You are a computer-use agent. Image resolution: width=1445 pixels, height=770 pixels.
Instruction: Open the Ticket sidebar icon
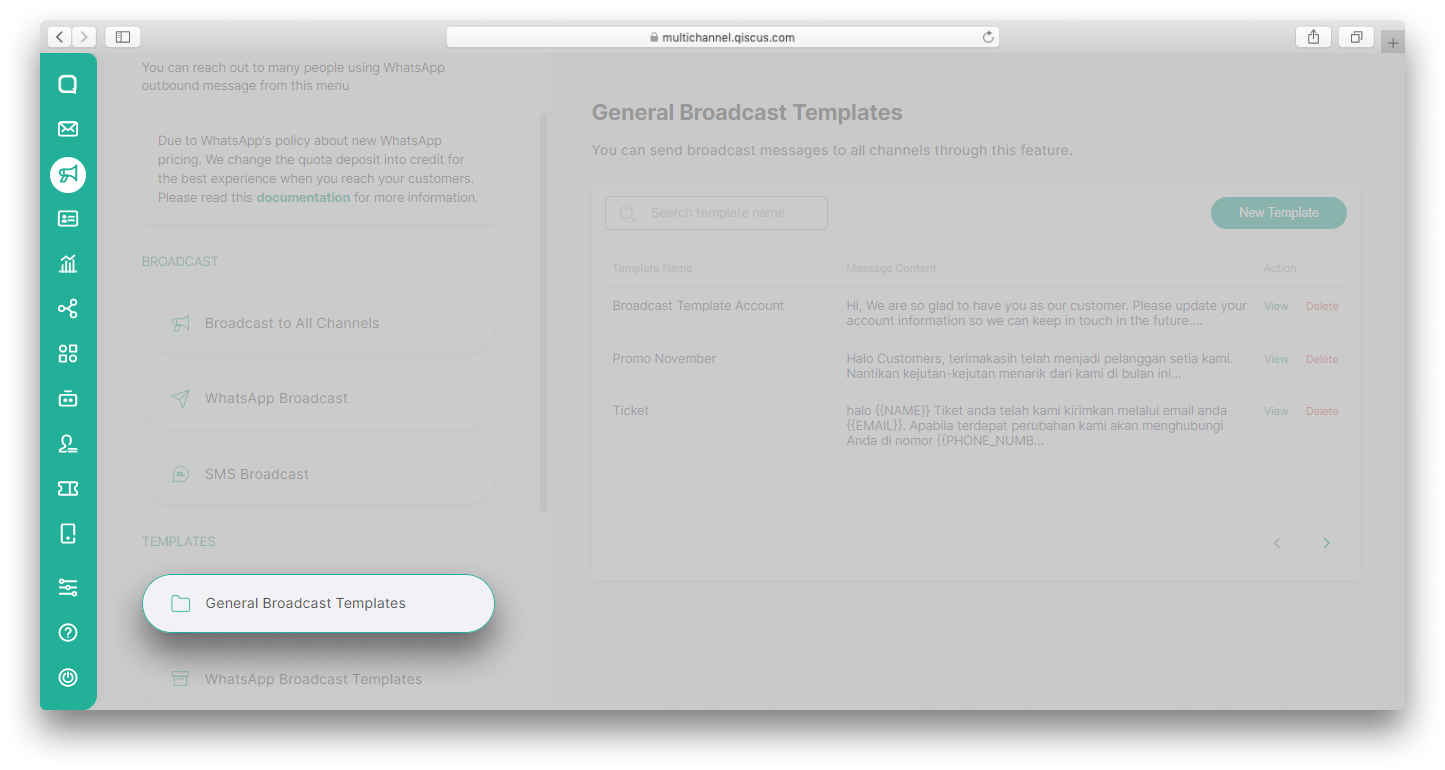coord(68,489)
